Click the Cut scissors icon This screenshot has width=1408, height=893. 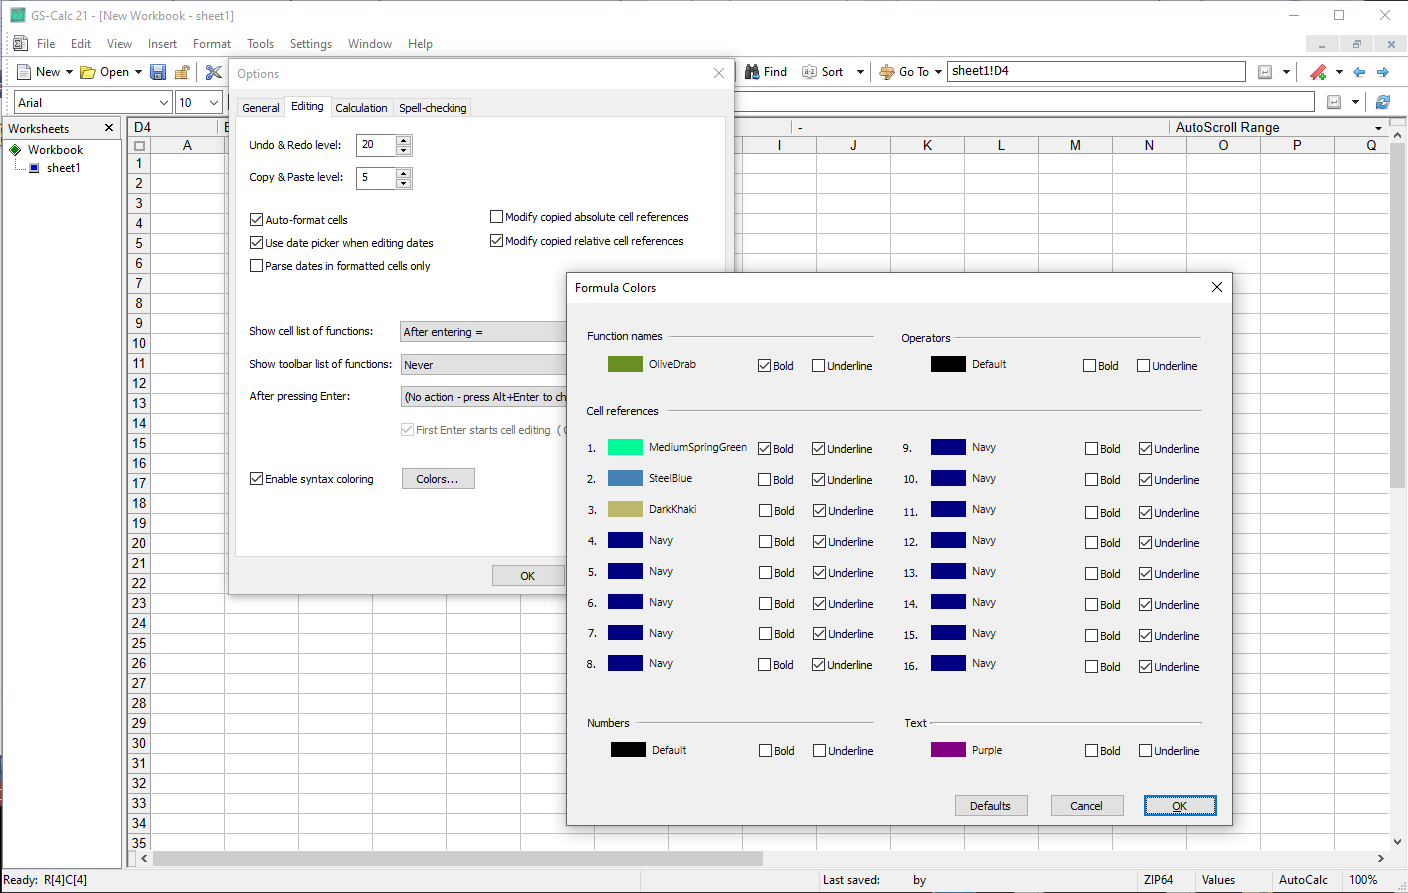tap(213, 71)
